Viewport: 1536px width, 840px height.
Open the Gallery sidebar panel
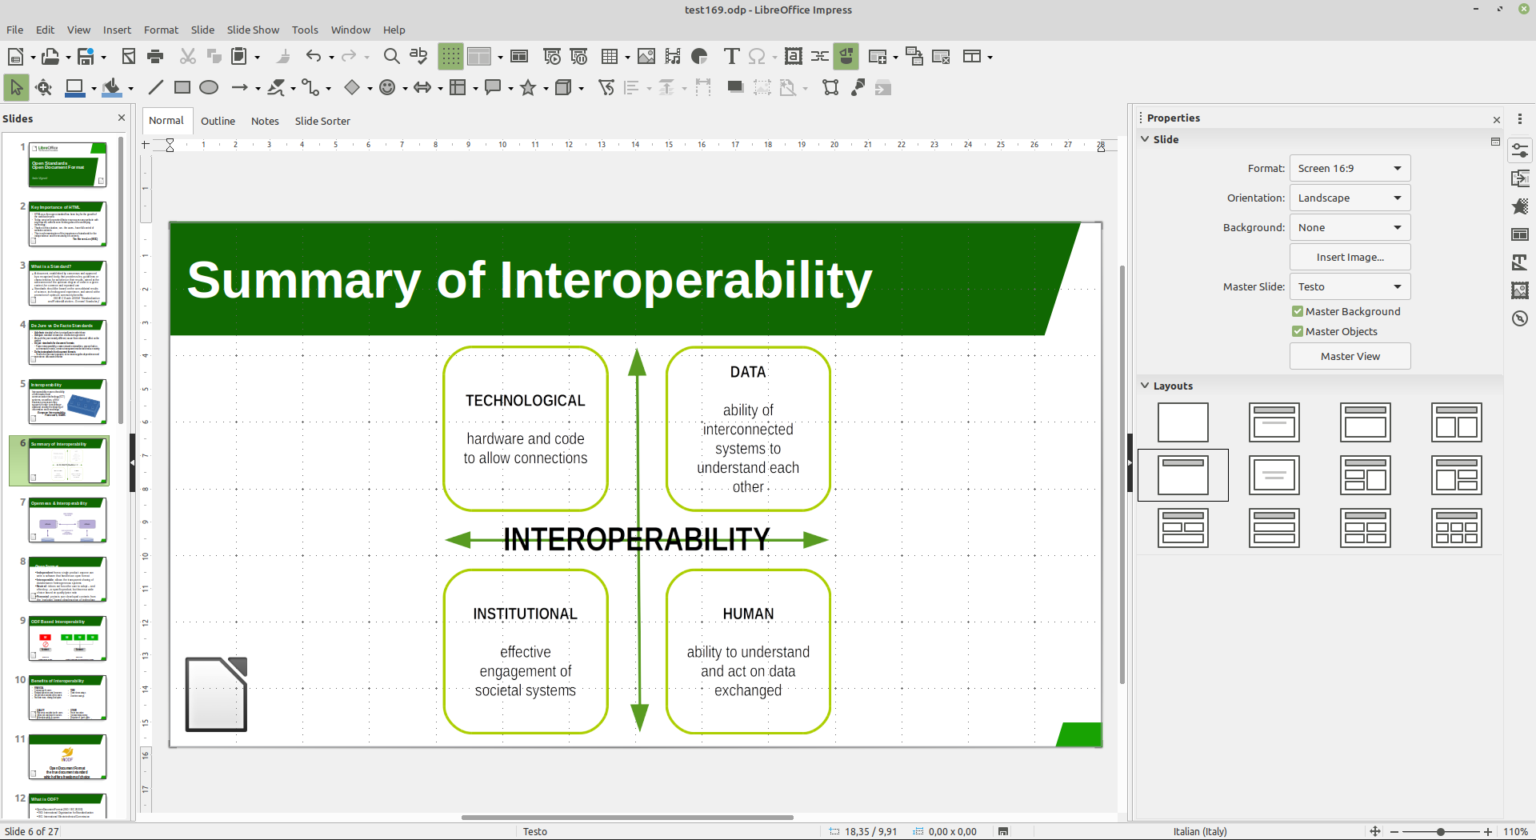click(1520, 290)
